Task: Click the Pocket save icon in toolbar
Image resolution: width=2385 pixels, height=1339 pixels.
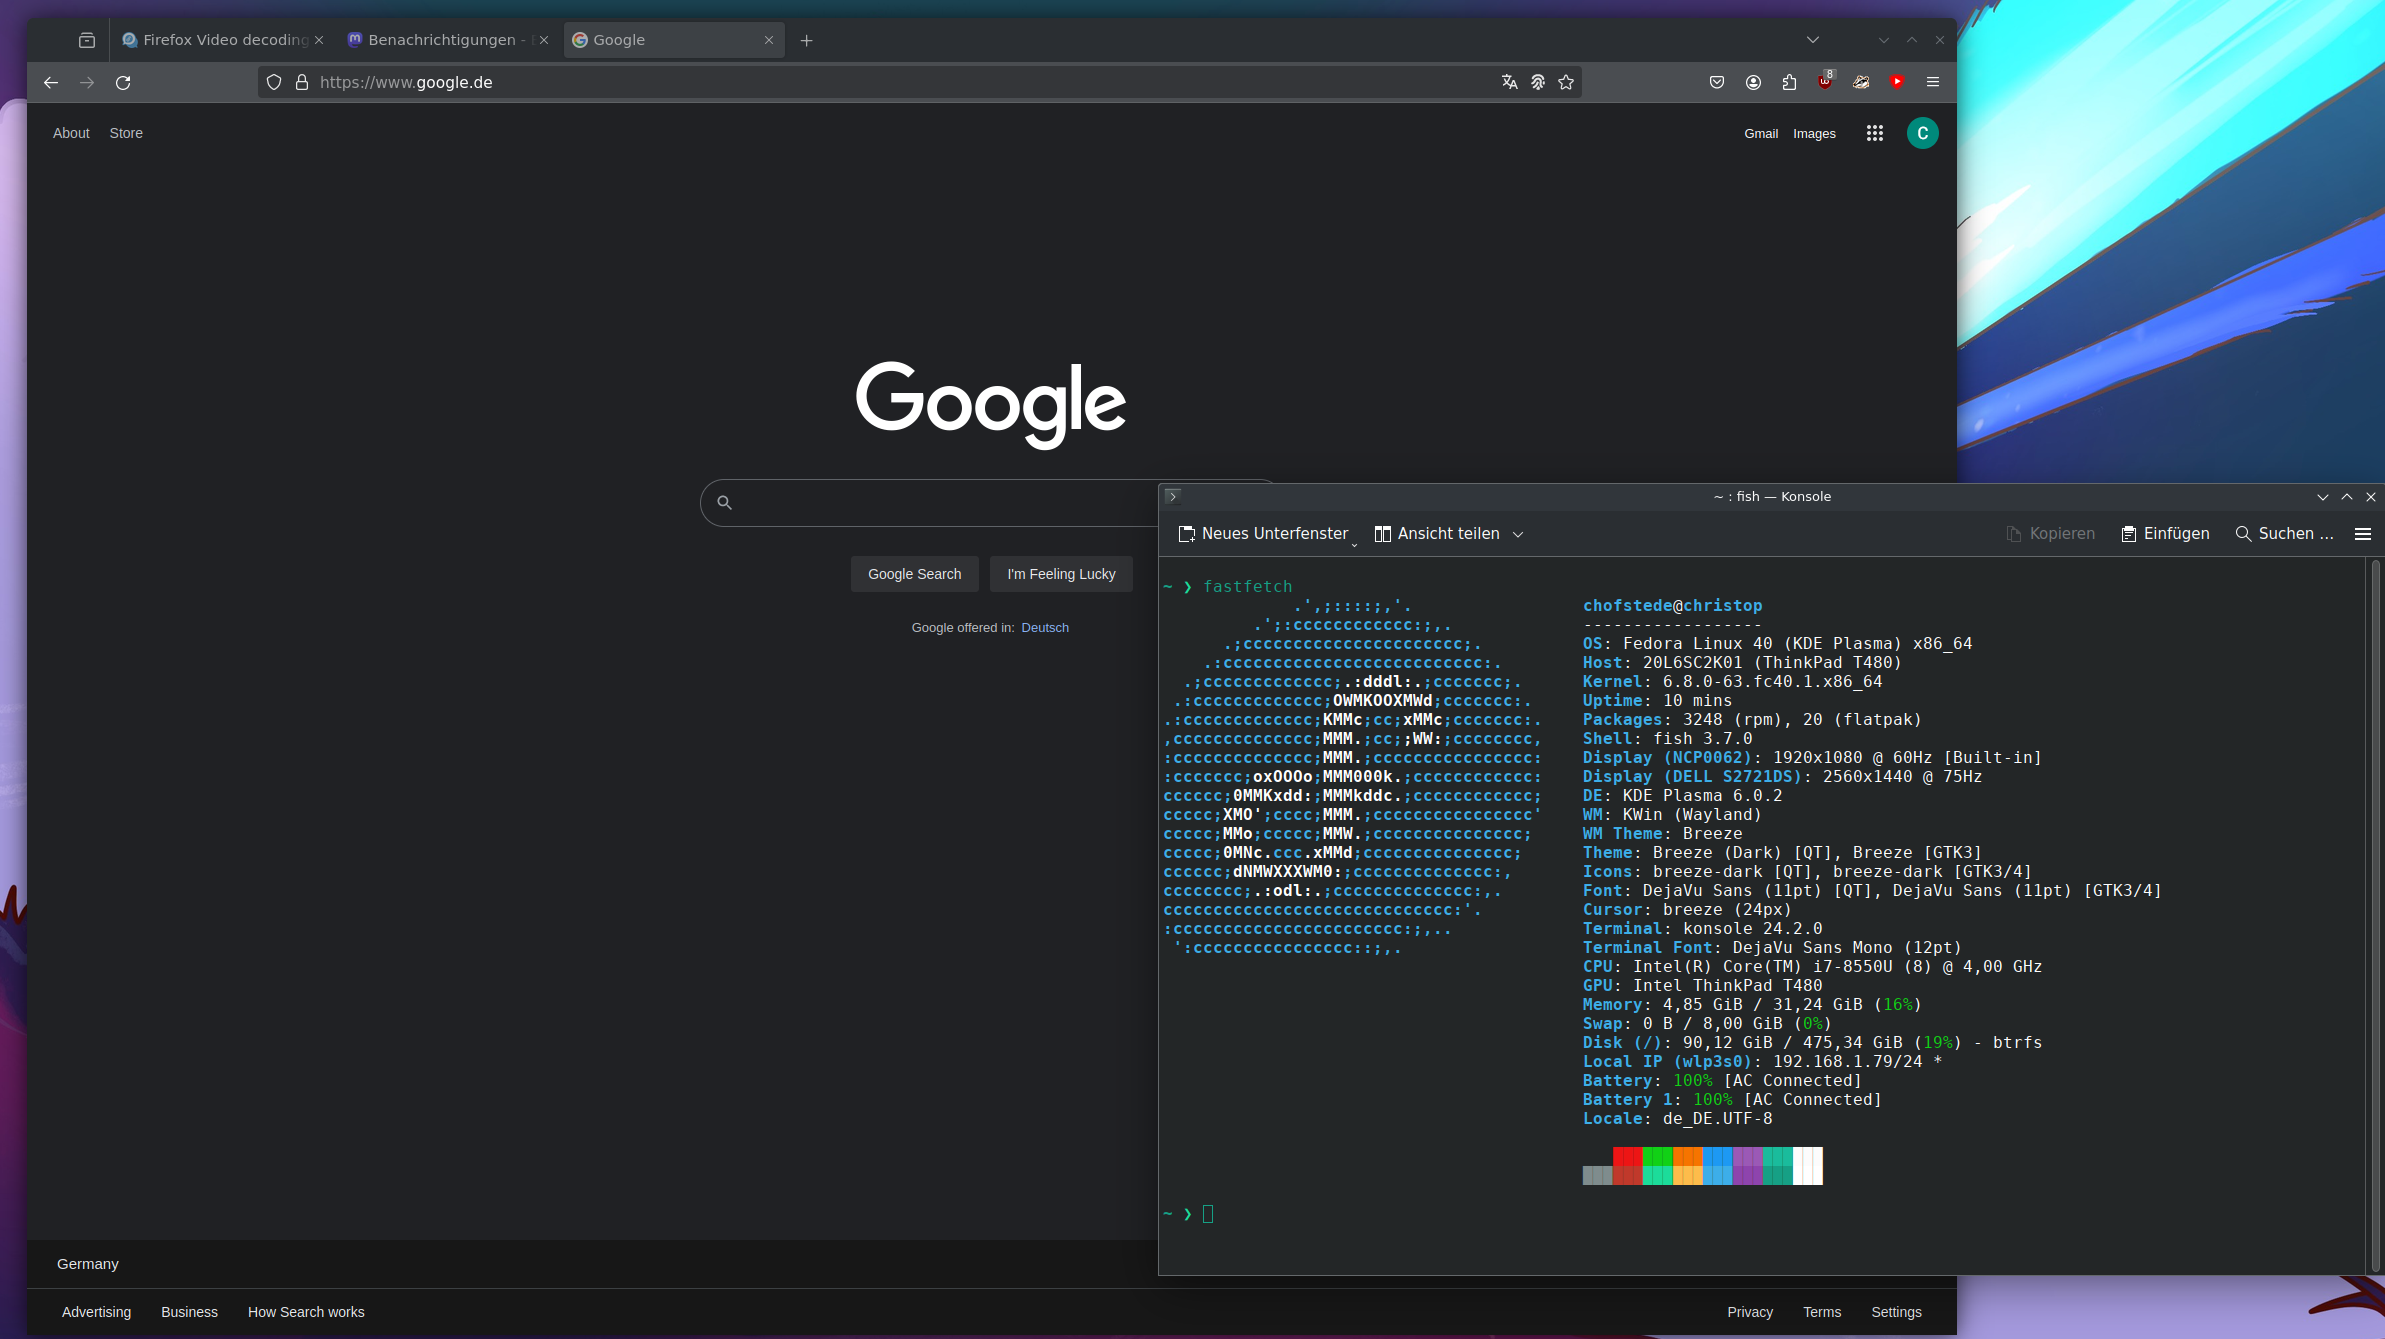Action: 1717,83
